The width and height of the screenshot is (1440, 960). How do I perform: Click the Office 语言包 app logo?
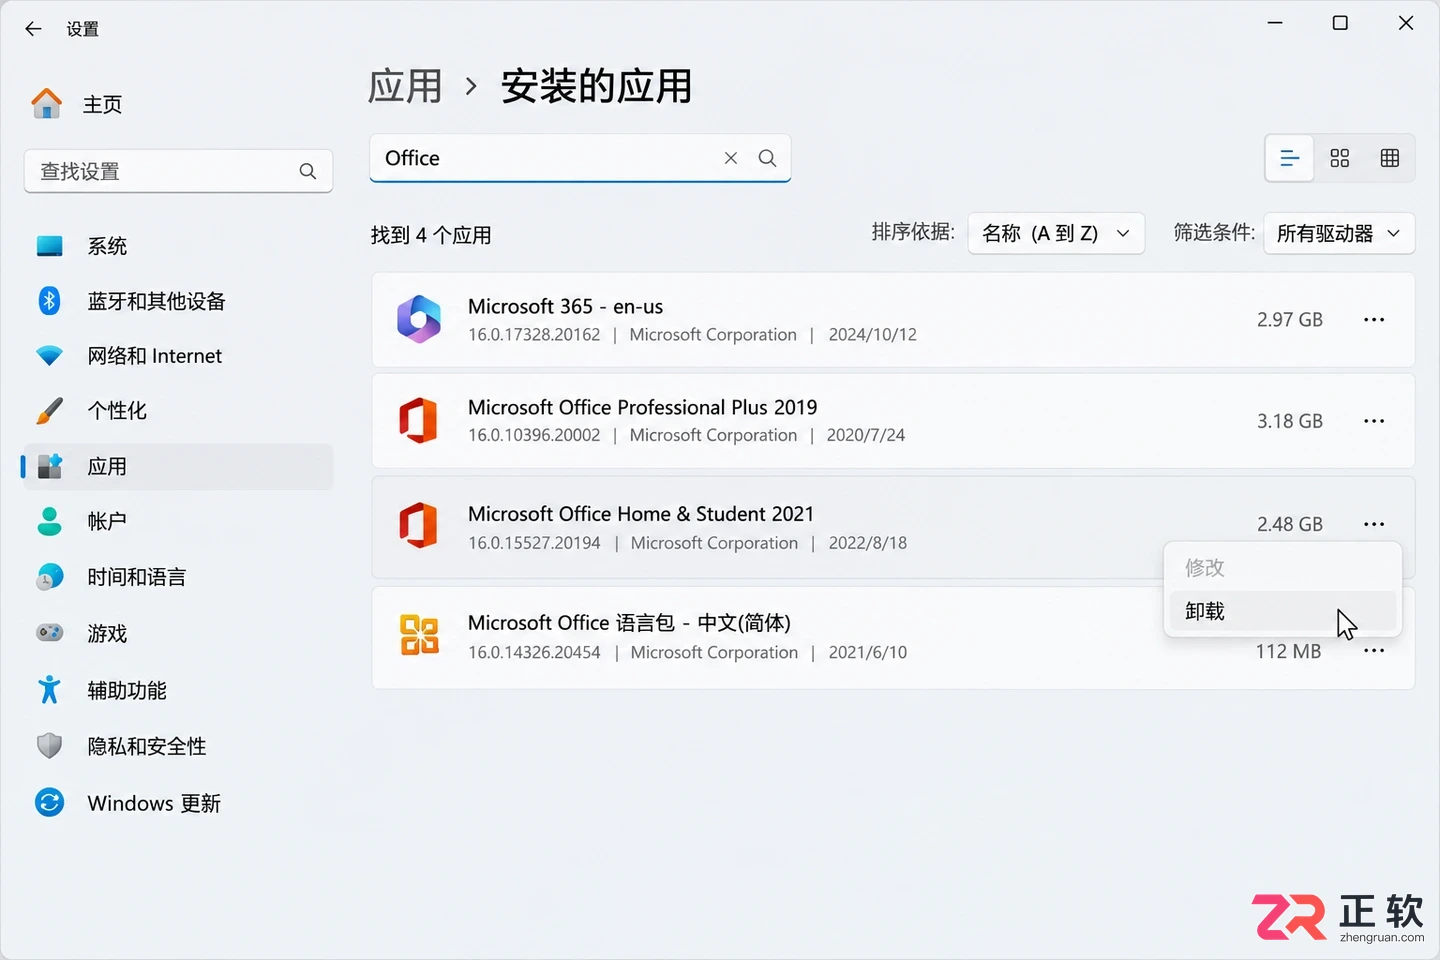pos(419,635)
